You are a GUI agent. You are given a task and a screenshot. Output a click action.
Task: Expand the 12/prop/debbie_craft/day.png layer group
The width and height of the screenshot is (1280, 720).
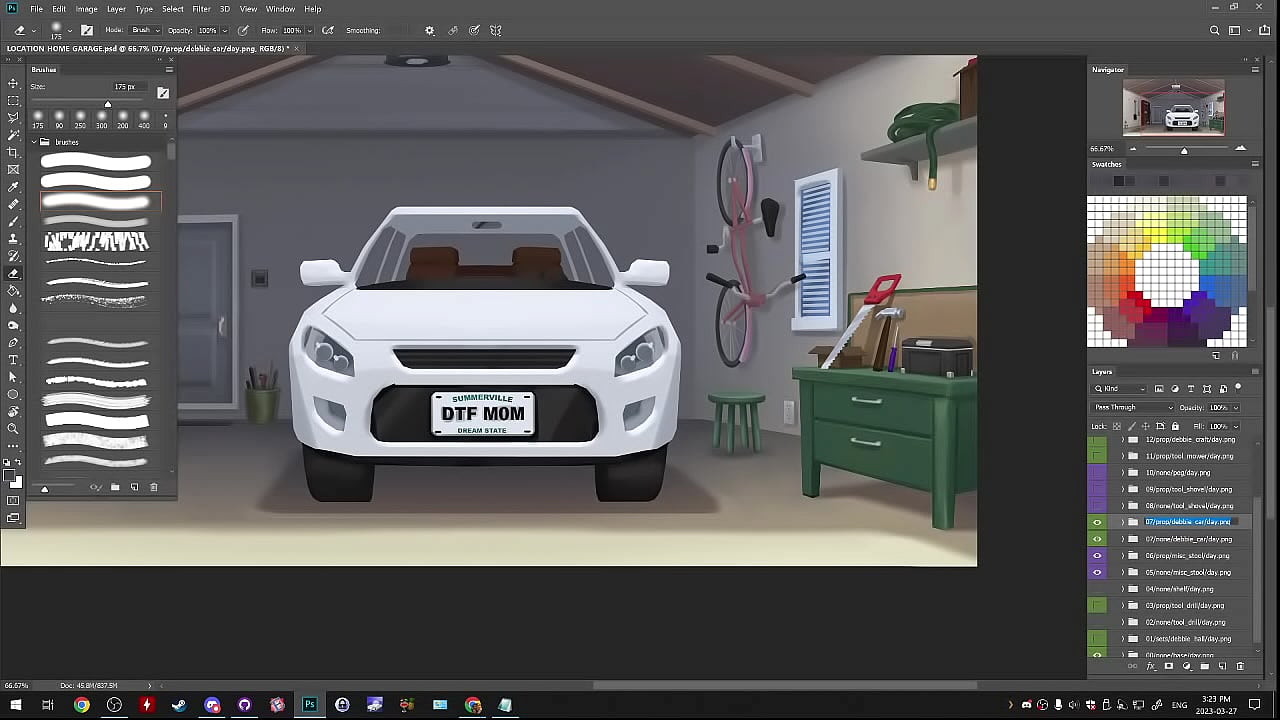click(1122, 440)
